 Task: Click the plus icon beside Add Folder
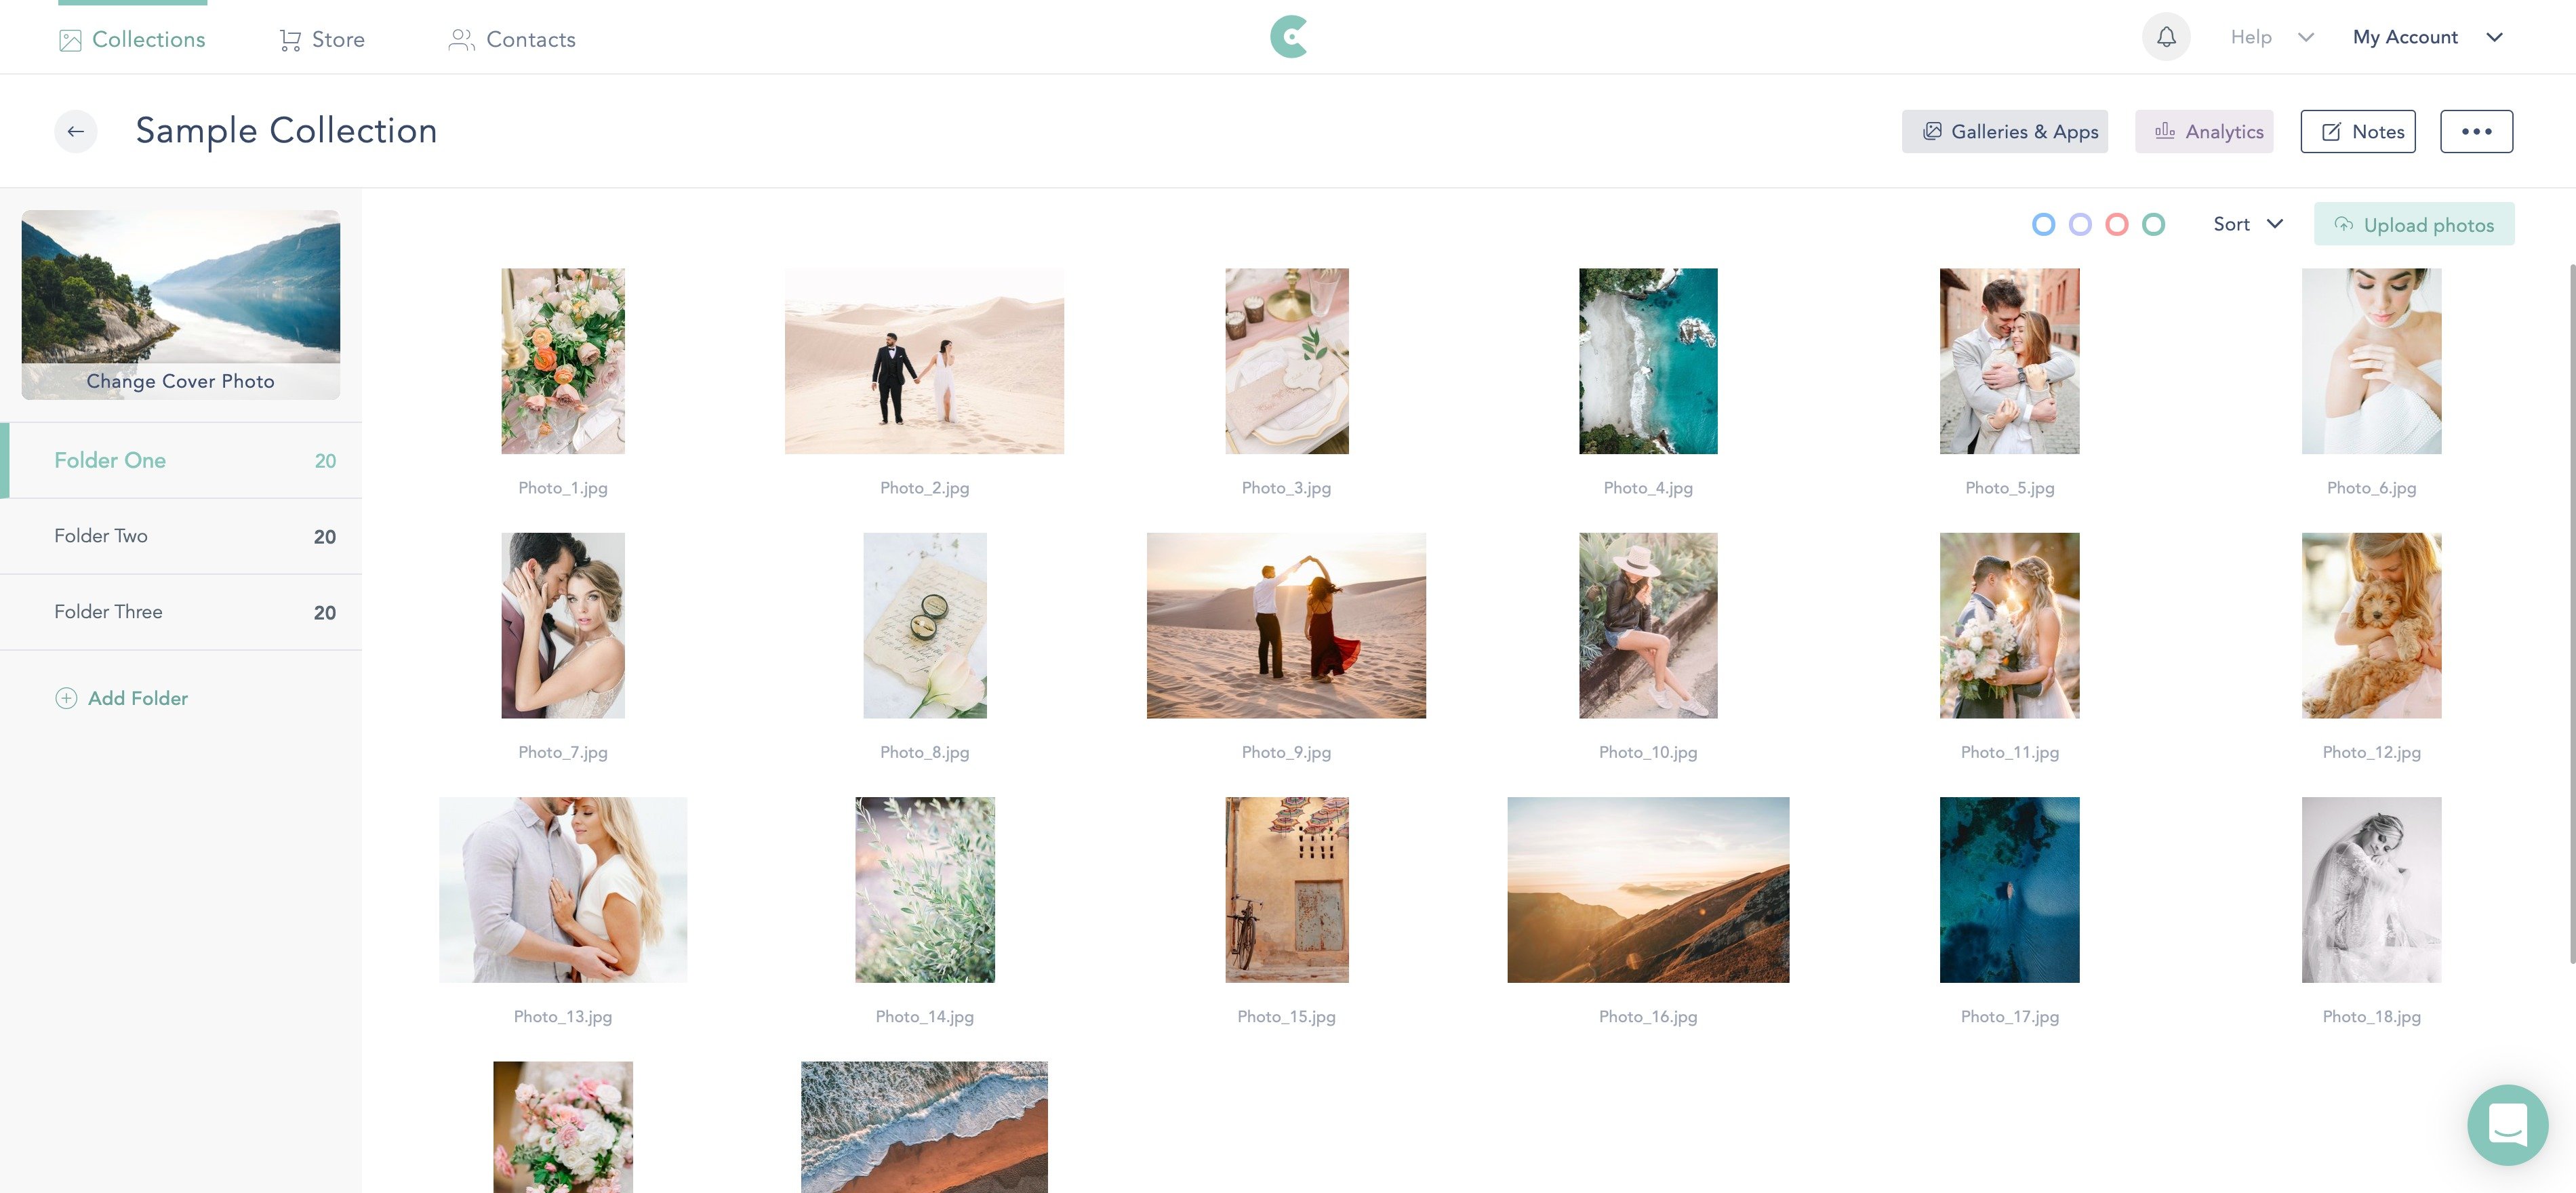66,698
